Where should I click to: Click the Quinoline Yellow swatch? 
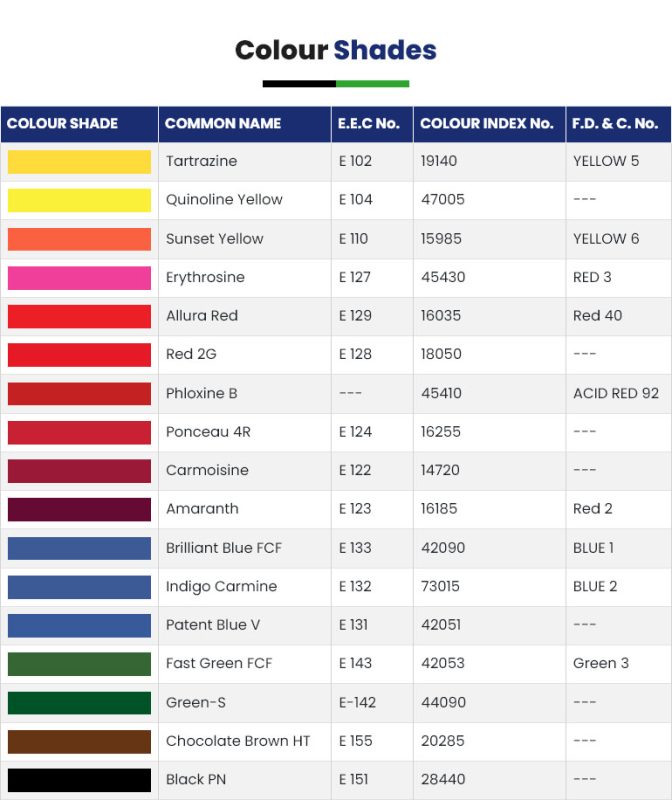79,200
